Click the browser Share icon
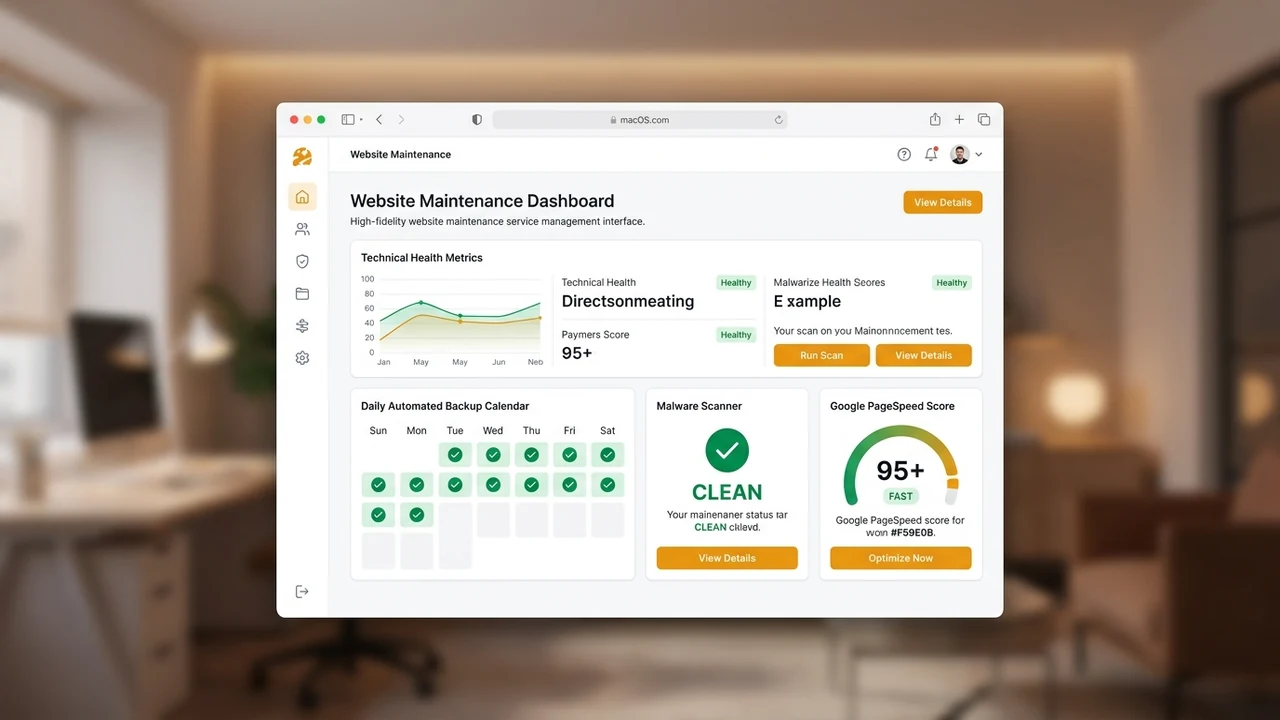 (935, 119)
